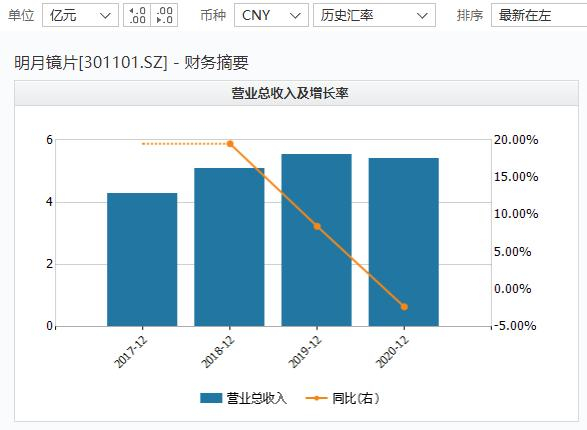Click the 2018-12 growth rate data point
The image size is (587, 430).
click(230, 144)
